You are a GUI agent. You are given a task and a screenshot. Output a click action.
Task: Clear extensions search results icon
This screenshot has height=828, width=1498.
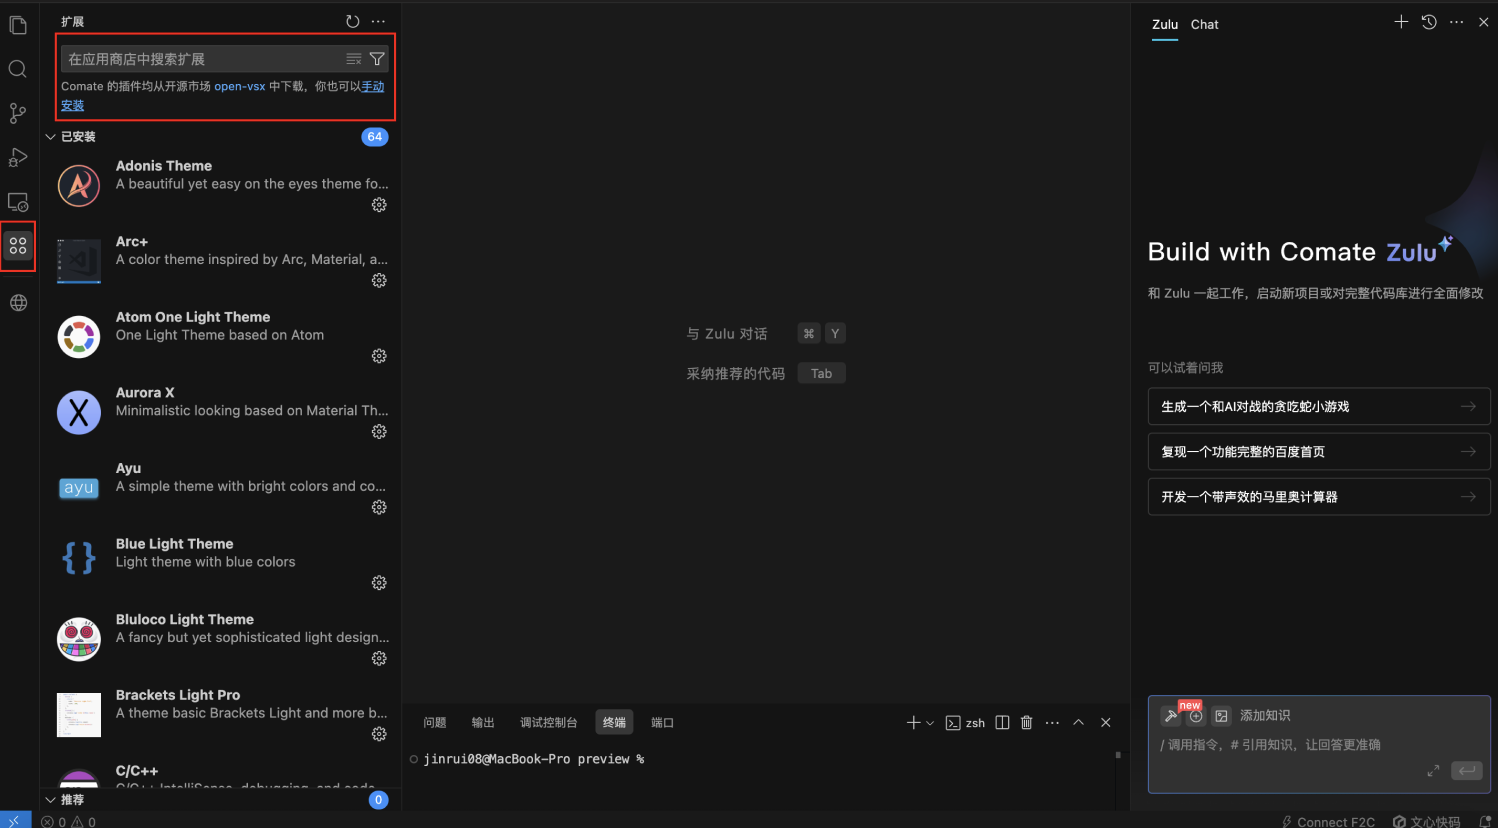[x=354, y=59]
